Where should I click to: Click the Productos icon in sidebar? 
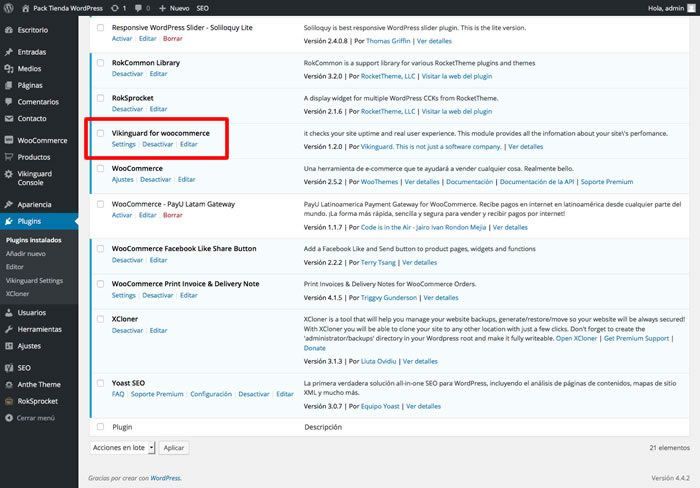coord(9,157)
